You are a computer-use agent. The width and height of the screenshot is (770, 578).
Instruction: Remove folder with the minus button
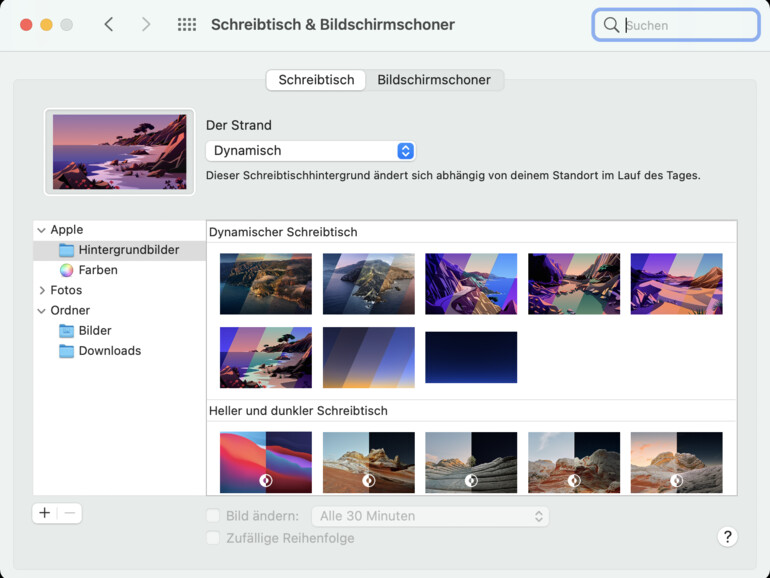tap(70, 513)
